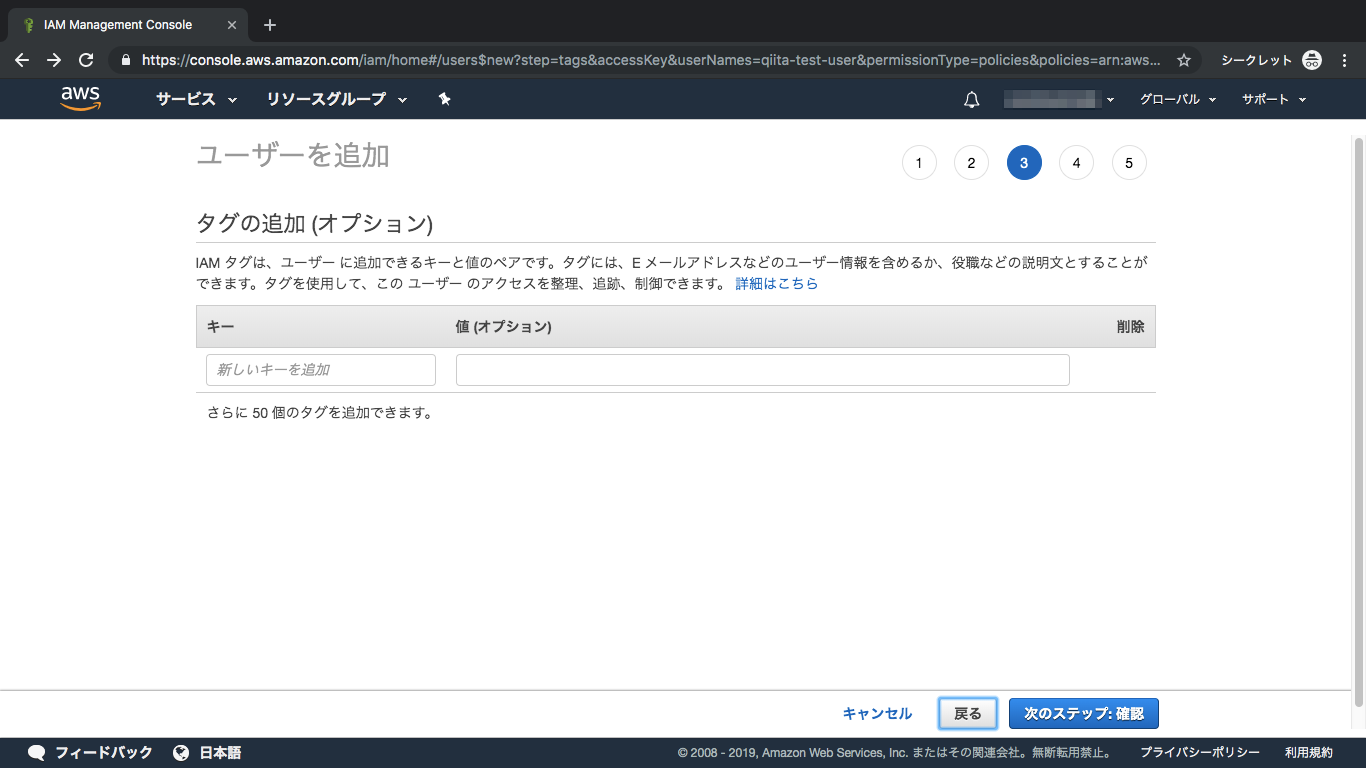Click the browser address bar URL
Viewport: 1366px width, 768px height.
click(x=651, y=60)
